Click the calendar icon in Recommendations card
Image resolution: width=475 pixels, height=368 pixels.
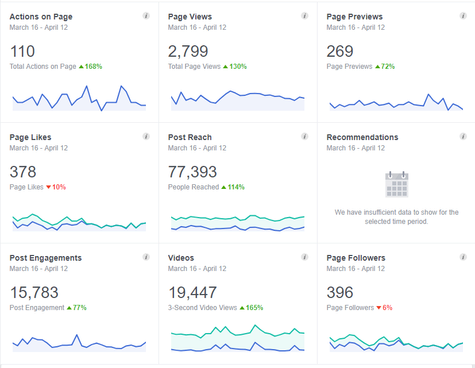[x=397, y=184]
